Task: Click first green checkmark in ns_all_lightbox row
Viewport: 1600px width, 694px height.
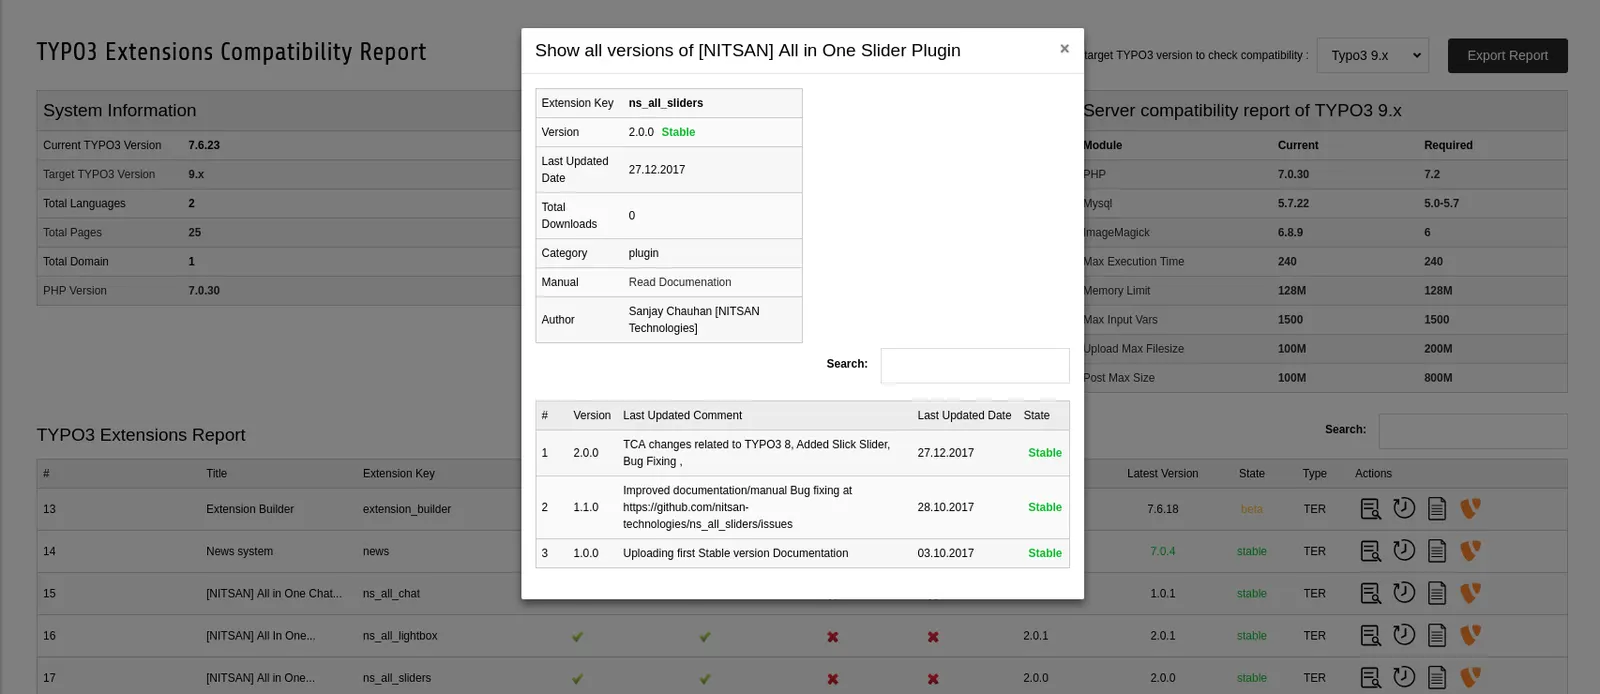Action: coord(577,637)
